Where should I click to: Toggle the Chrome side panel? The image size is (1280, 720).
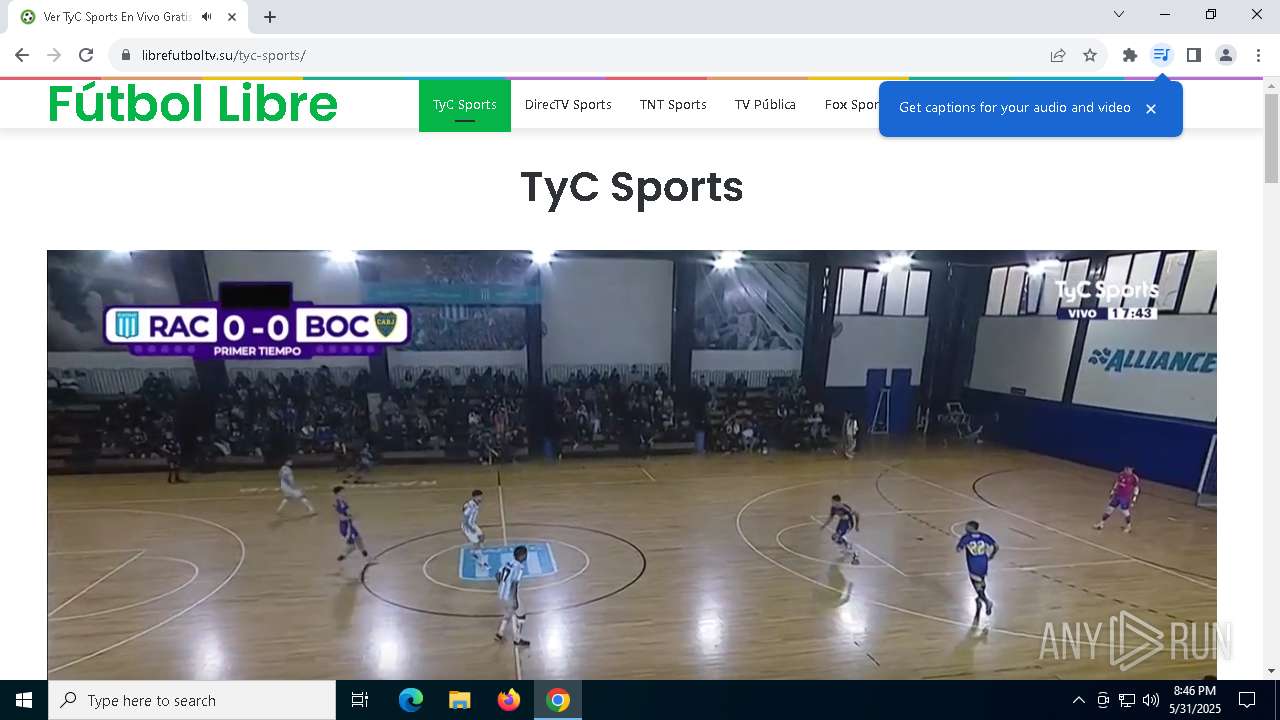1193,55
